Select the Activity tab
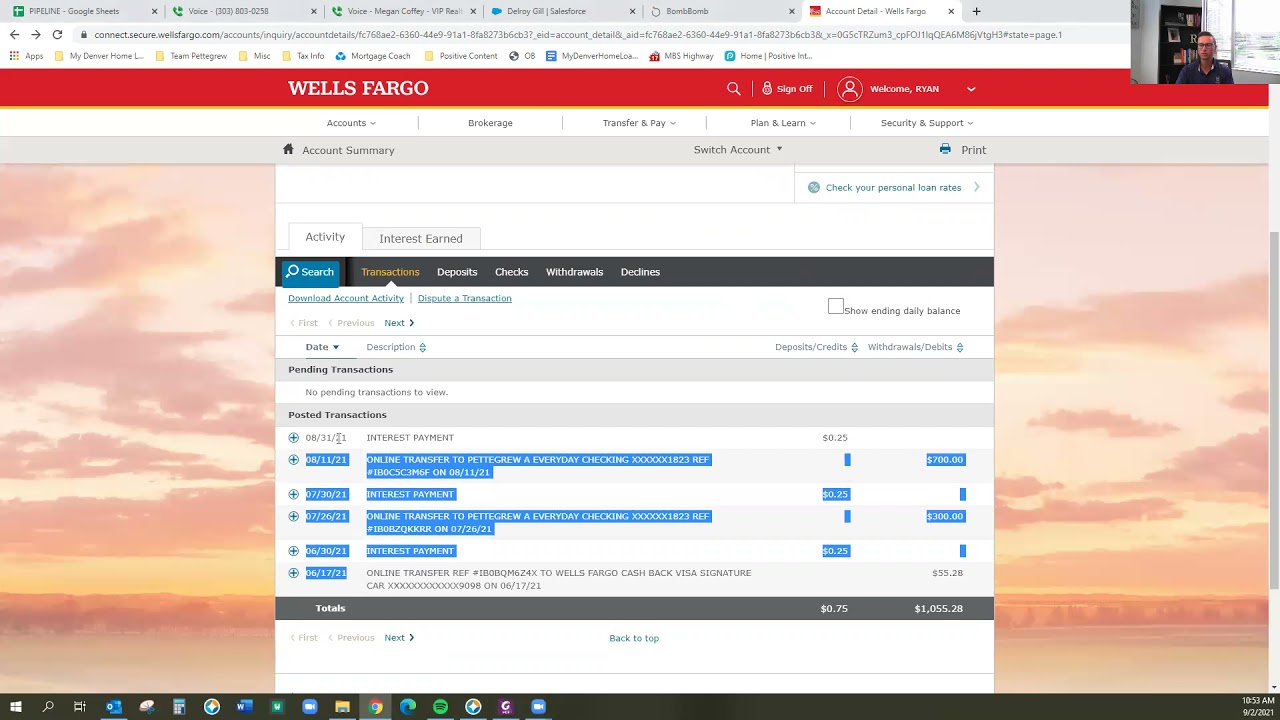The image size is (1280, 720). (x=325, y=237)
